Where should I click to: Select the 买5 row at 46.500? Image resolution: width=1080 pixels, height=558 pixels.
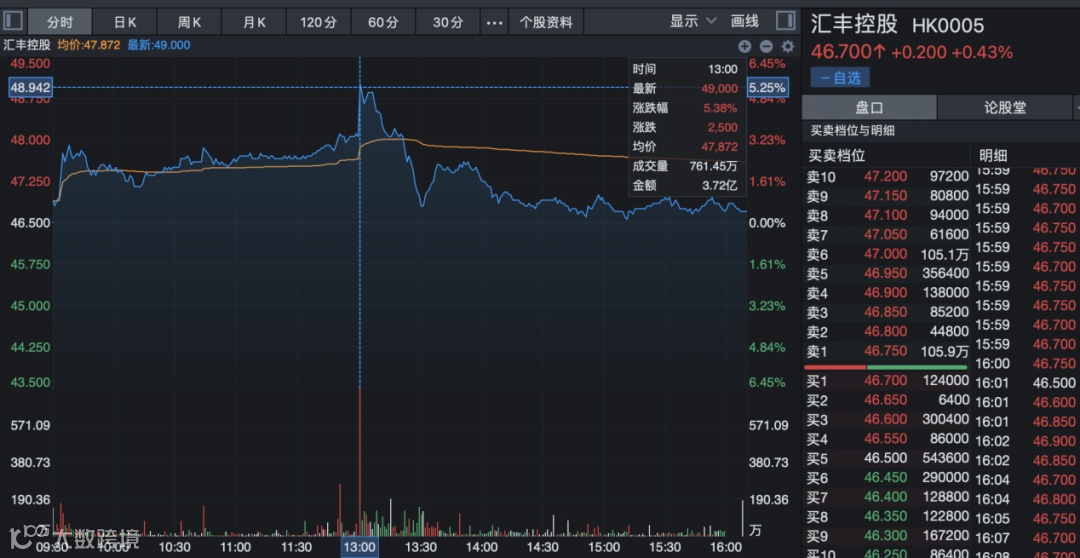[x=886, y=458]
